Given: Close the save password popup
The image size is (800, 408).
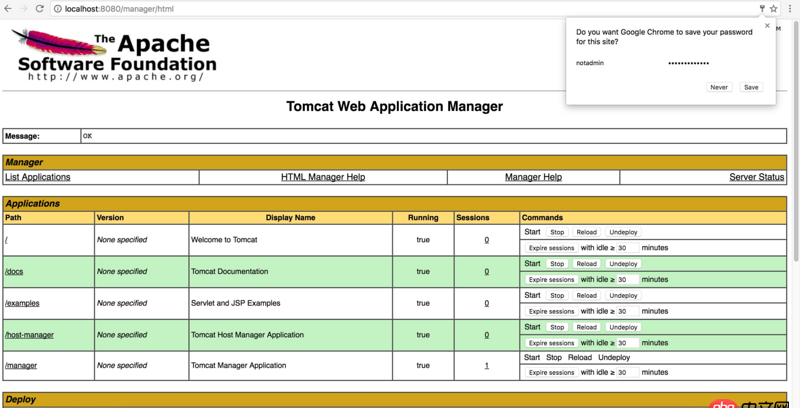Looking at the screenshot, I should pos(768,26).
